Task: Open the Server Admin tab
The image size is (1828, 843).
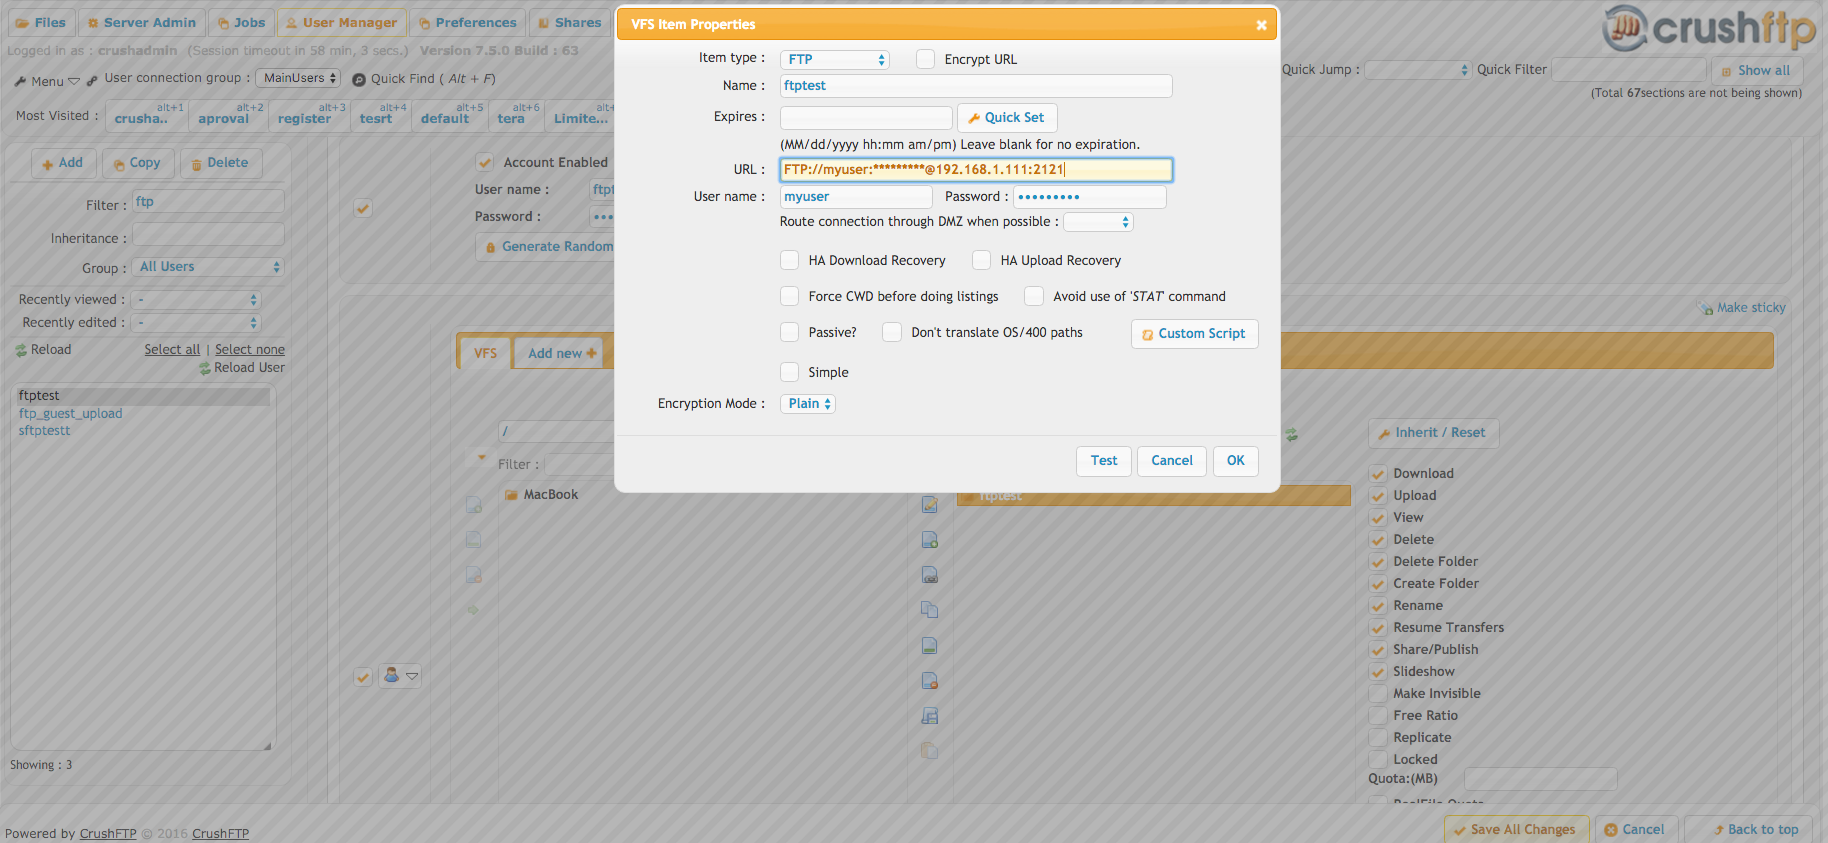Action: tap(141, 23)
